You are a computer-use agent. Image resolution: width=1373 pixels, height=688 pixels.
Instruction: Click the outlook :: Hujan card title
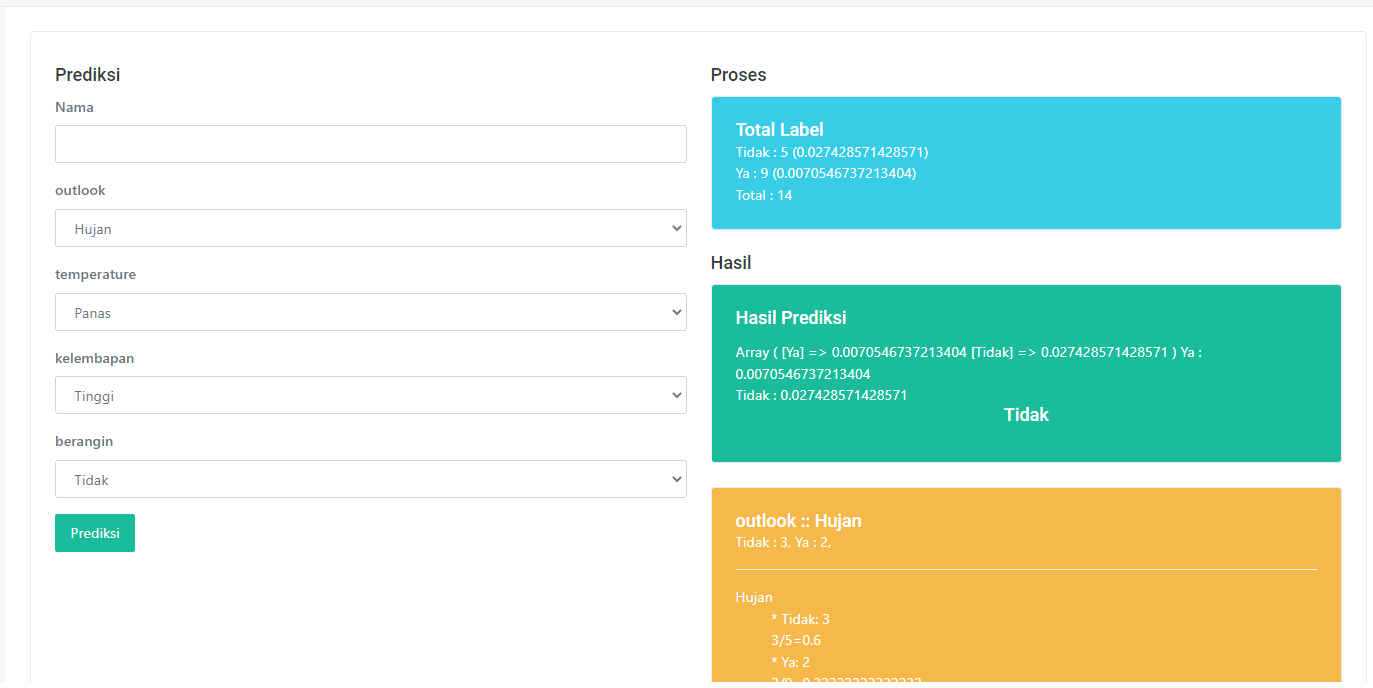tap(798, 521)
